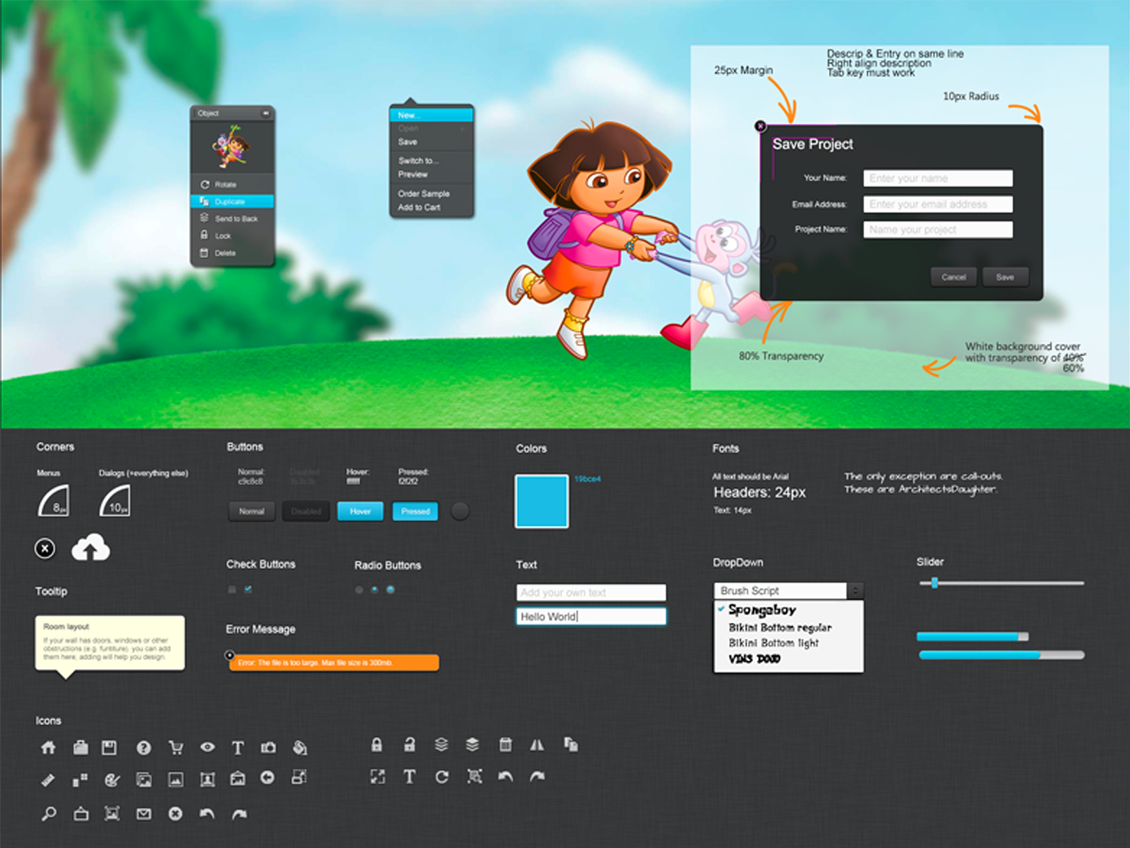This screenshot has height=848, width=1130.
Task: Focus the Your Name input field
Action: [x=938, y=178]
